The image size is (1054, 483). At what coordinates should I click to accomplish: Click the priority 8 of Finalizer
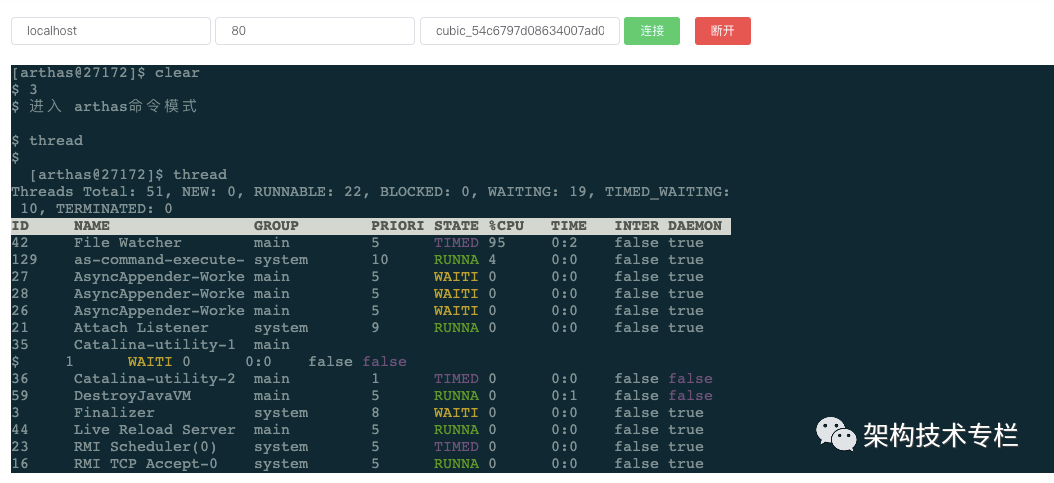(375, 412)
